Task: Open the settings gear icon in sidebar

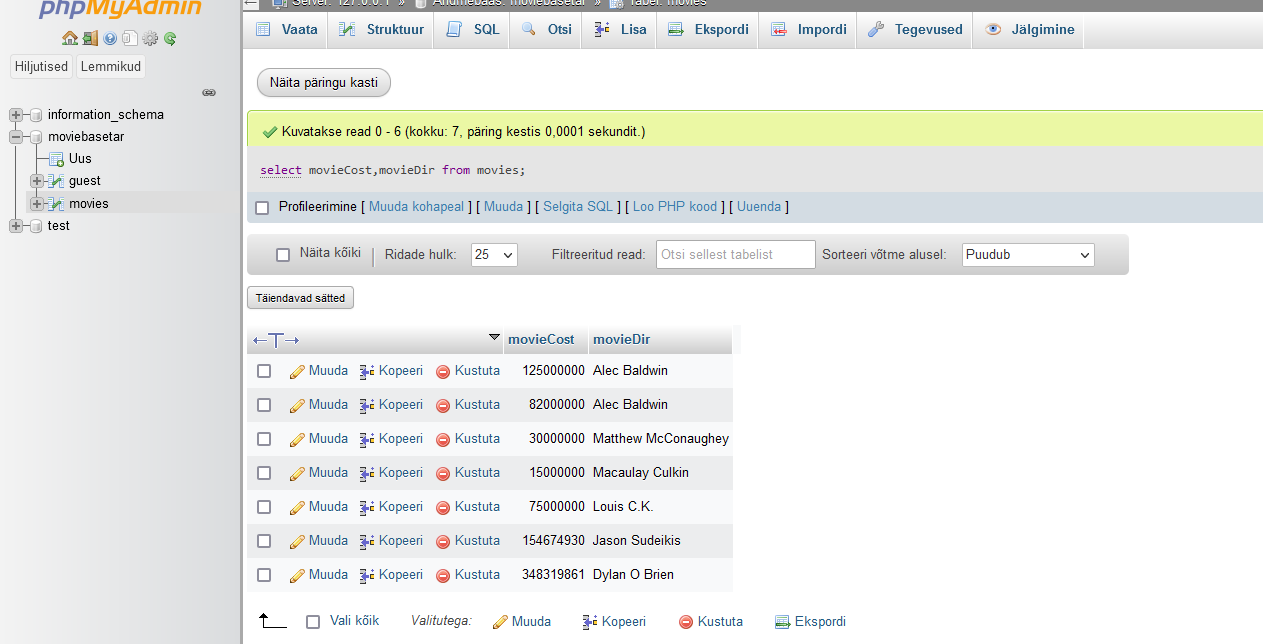Action: [x=150, y=39]
